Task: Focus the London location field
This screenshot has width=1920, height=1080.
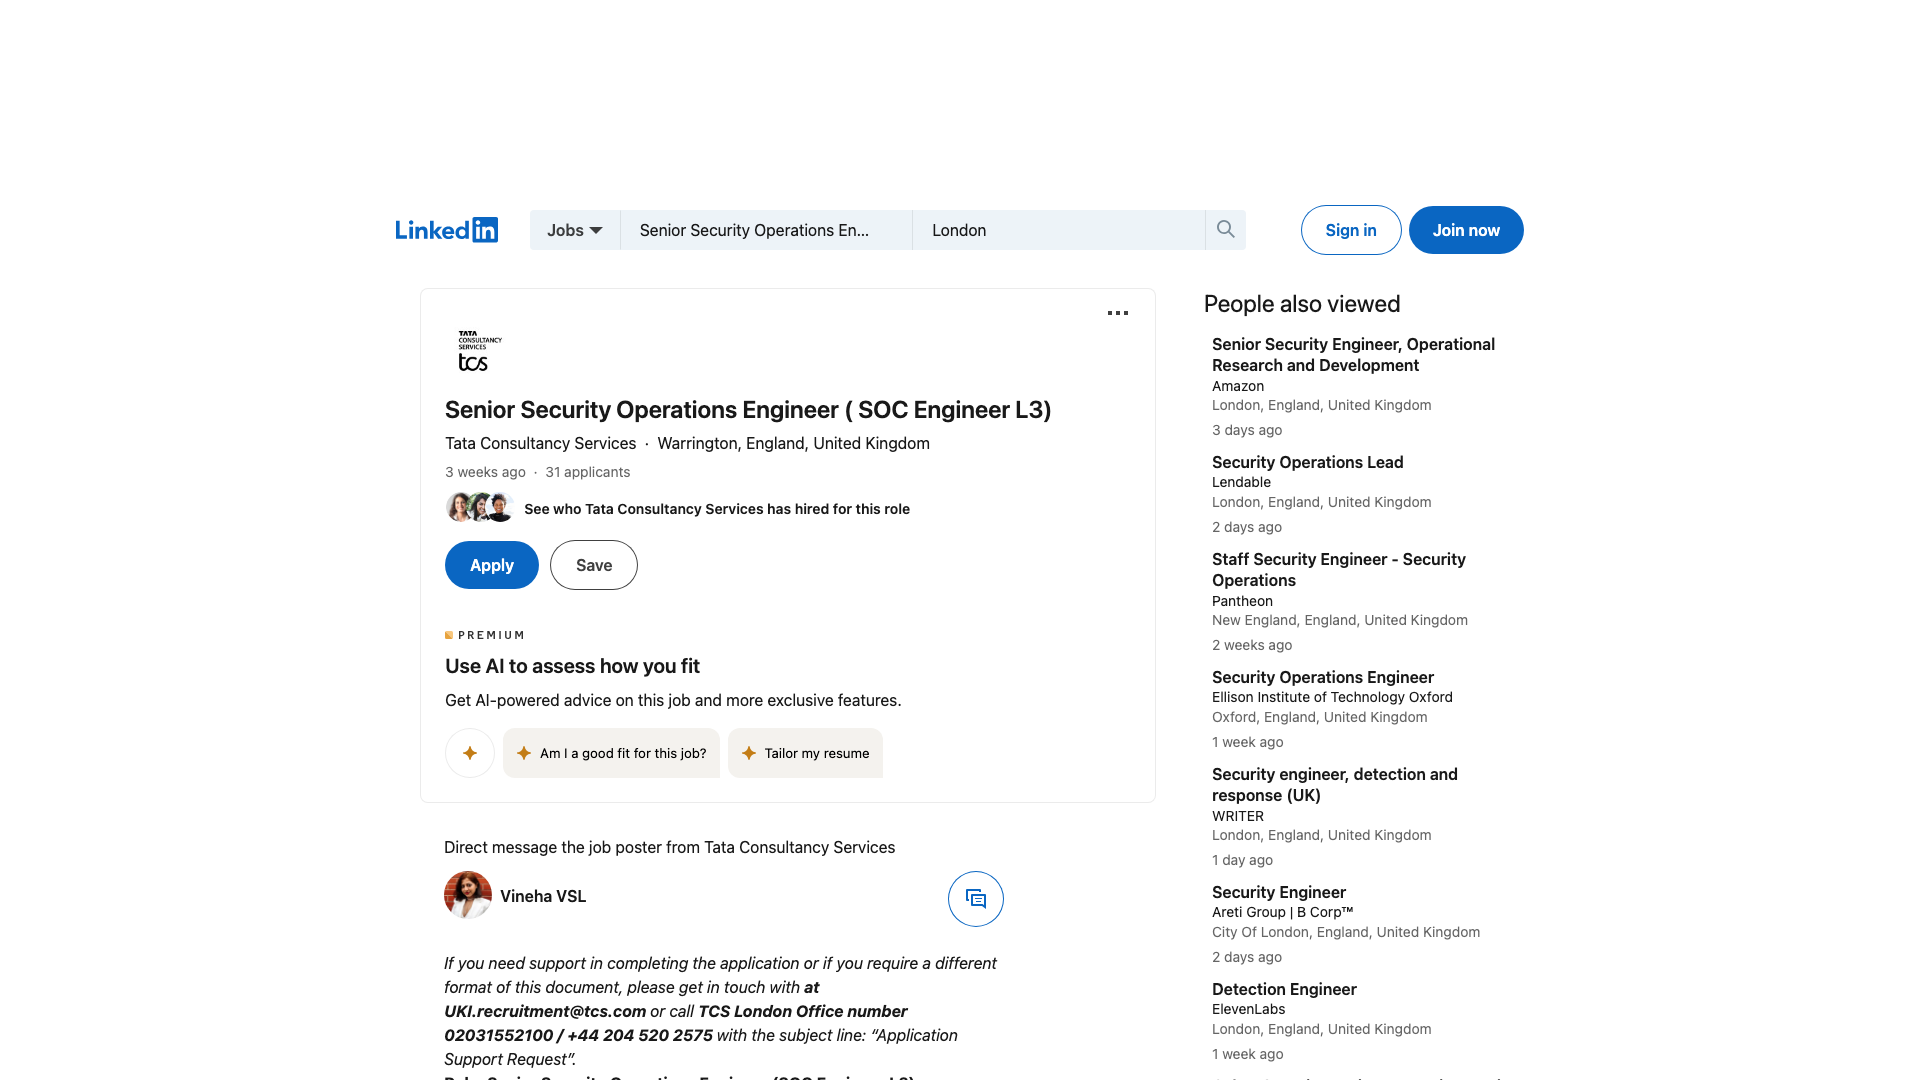Action: (1059, 230)
